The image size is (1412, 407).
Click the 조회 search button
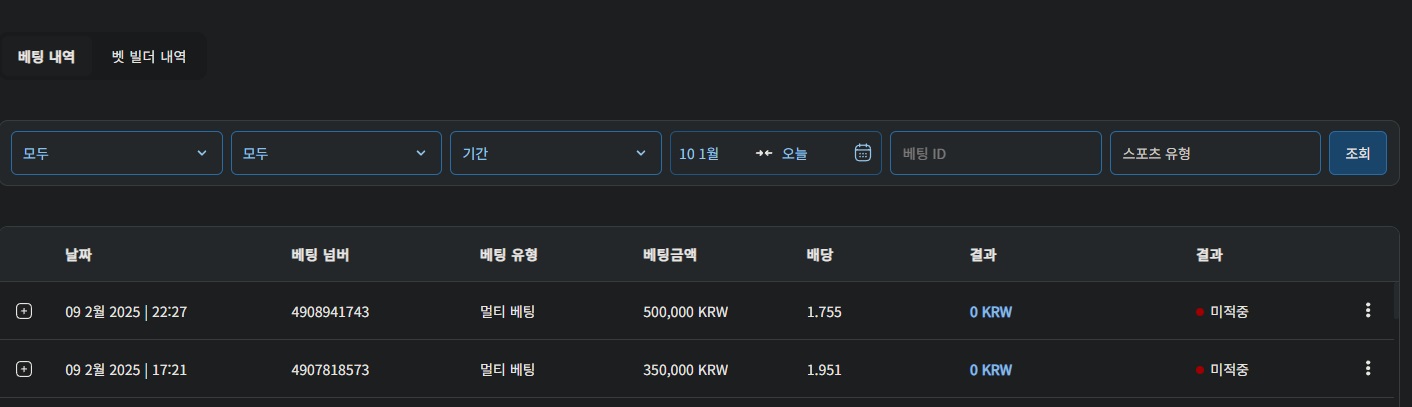1358,153
